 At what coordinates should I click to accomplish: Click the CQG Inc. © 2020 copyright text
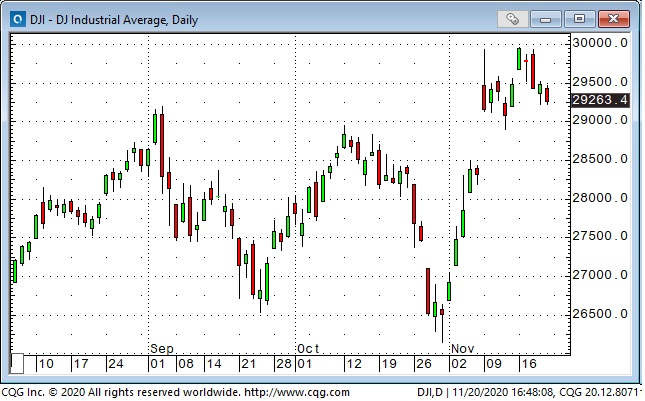[44, 392]
